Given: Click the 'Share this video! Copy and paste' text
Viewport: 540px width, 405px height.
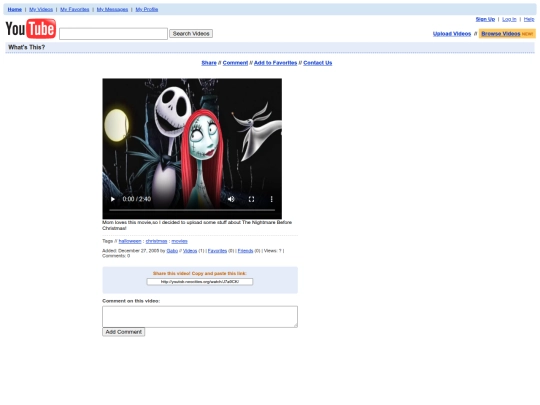Looking at the screenshot, I should [x=200, y=273].
